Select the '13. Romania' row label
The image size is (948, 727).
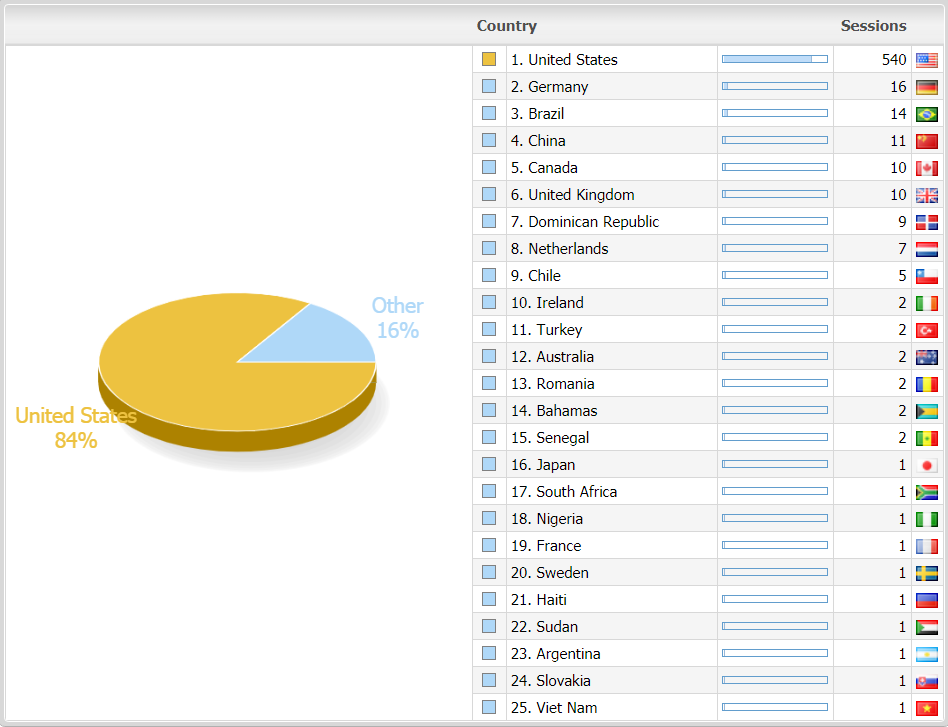[x=553, y=384]
